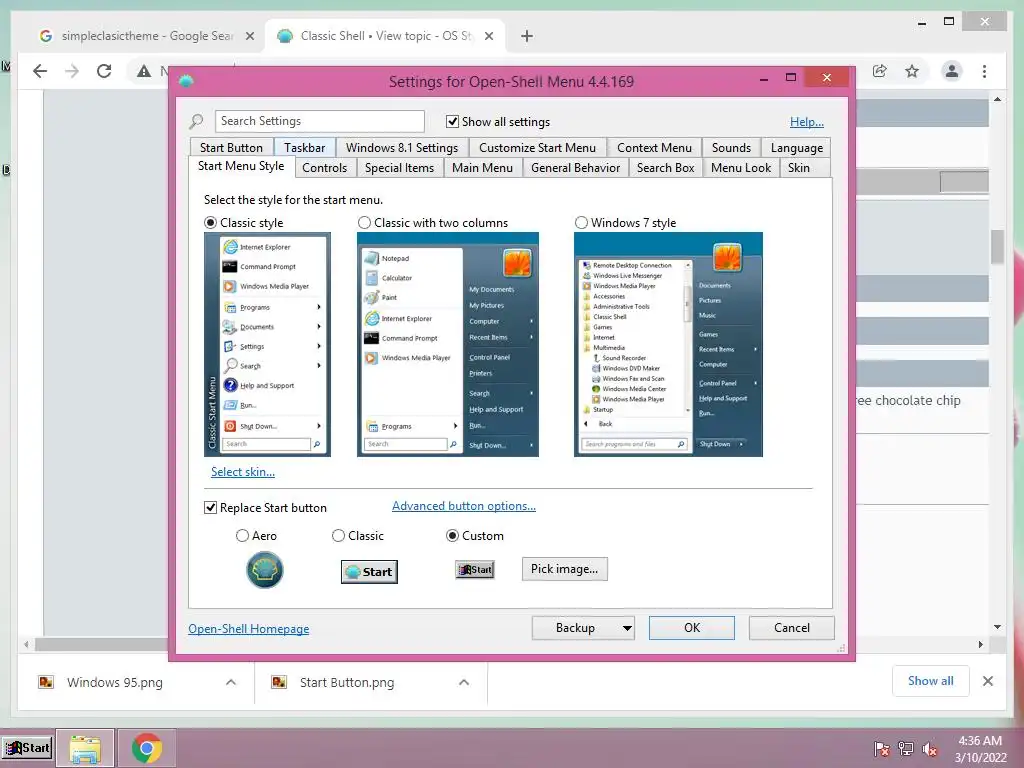The width and height of the screenshot is (1024, 768).
Task: Click Windows 95.png download file icon
Action: [46, 682]
